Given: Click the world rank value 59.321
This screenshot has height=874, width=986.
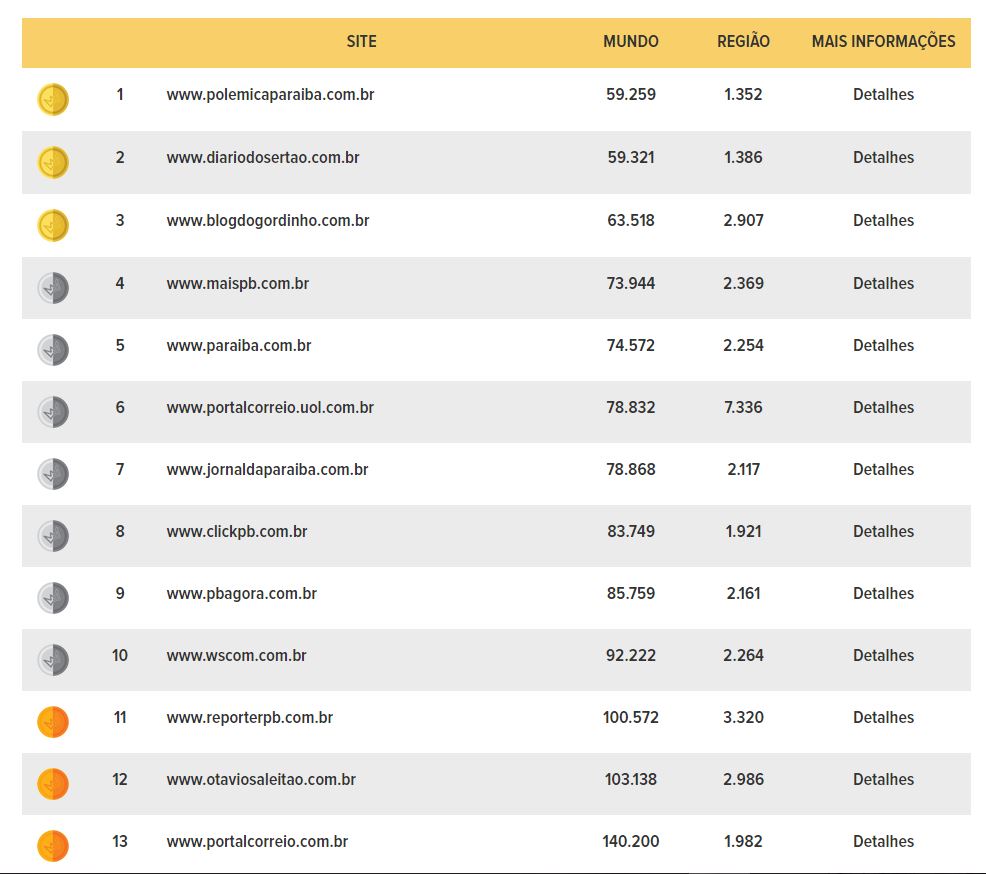Looking at the screenshot, I should click(x=631, y=157).
